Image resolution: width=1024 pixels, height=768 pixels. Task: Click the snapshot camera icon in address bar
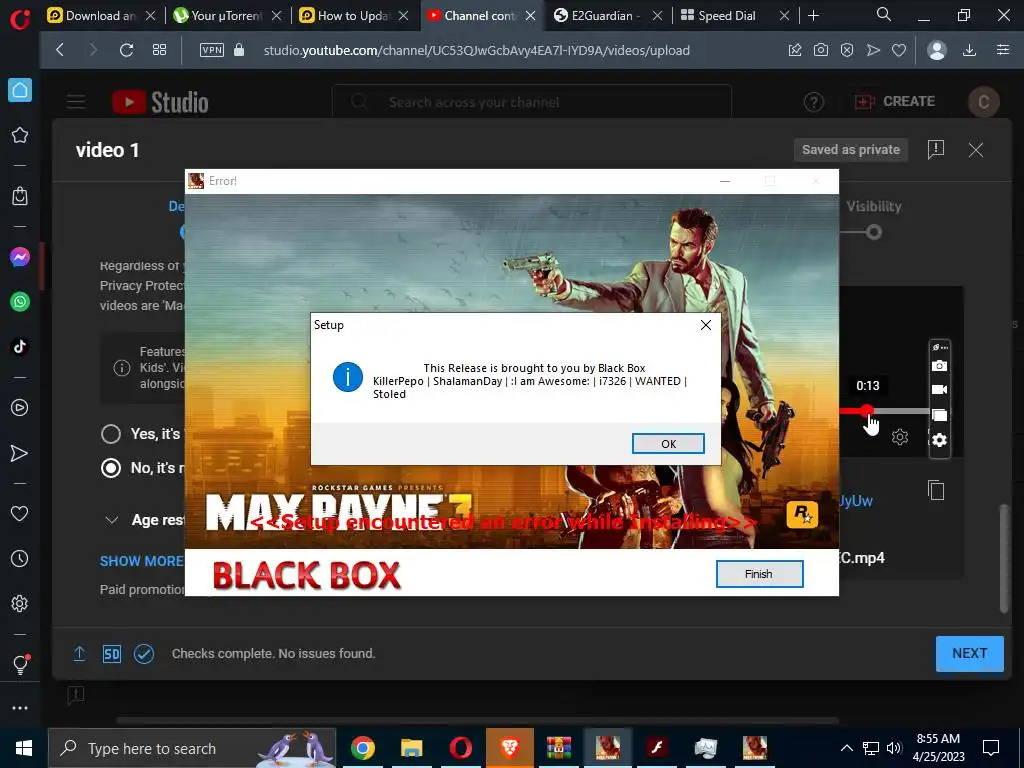(x=821, y=50)
